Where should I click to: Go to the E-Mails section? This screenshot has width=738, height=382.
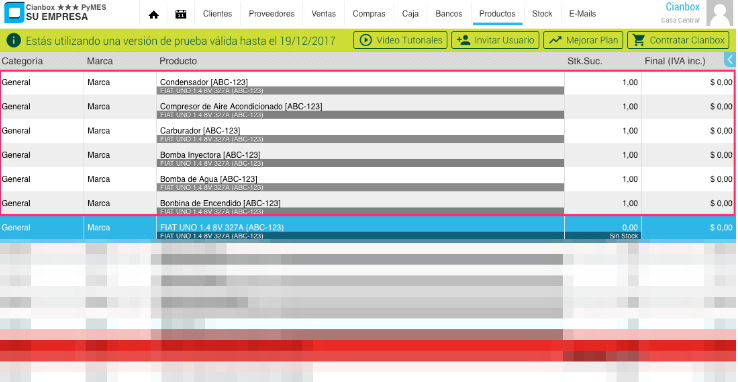point(582,14)
